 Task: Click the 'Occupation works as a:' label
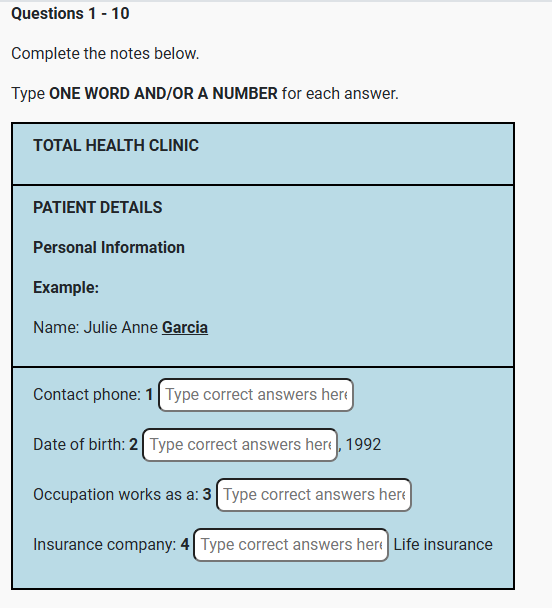point(116,495)
